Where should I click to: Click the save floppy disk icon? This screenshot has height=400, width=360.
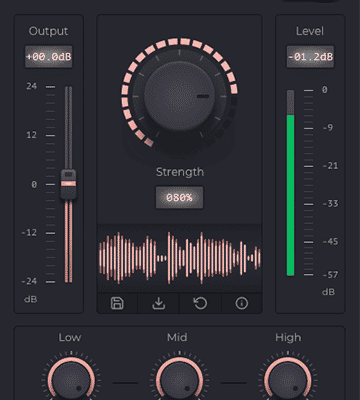[x=117, y=303]
